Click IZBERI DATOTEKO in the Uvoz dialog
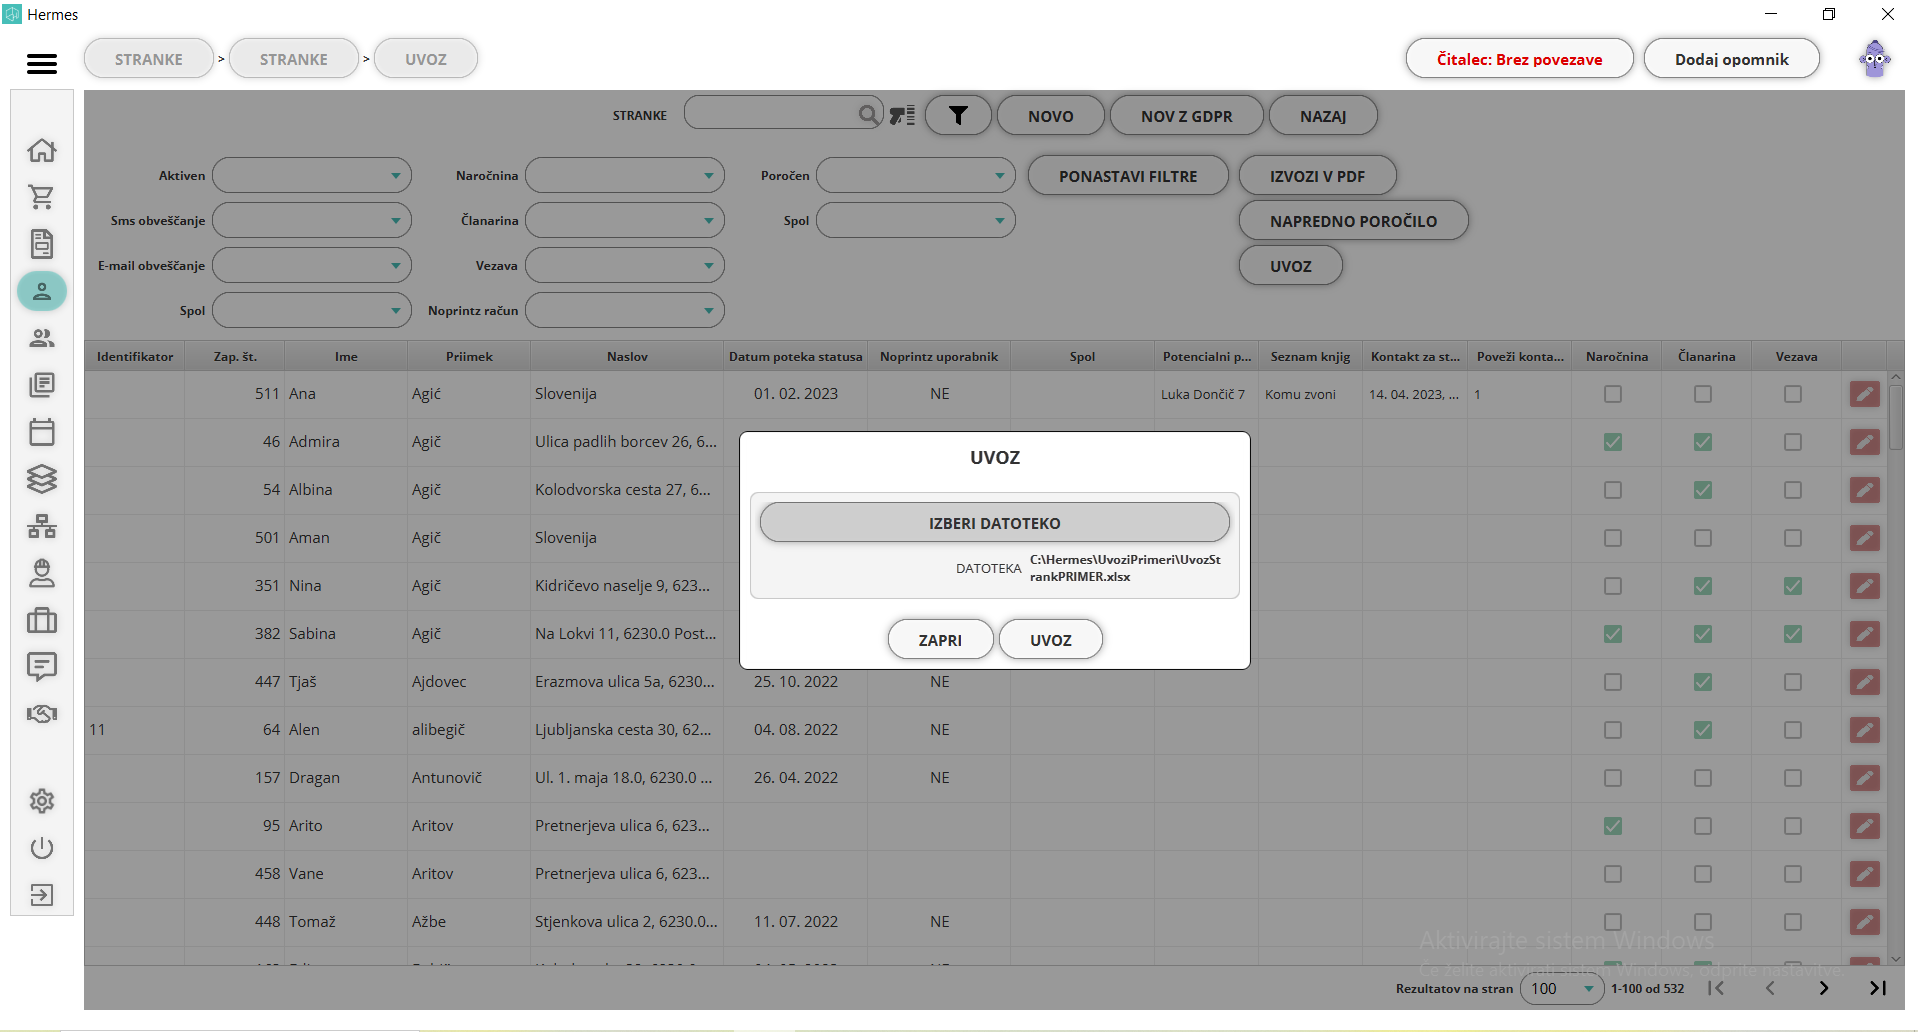The width and height of the screenshot is (1918, 1032). tap(995, 523)
